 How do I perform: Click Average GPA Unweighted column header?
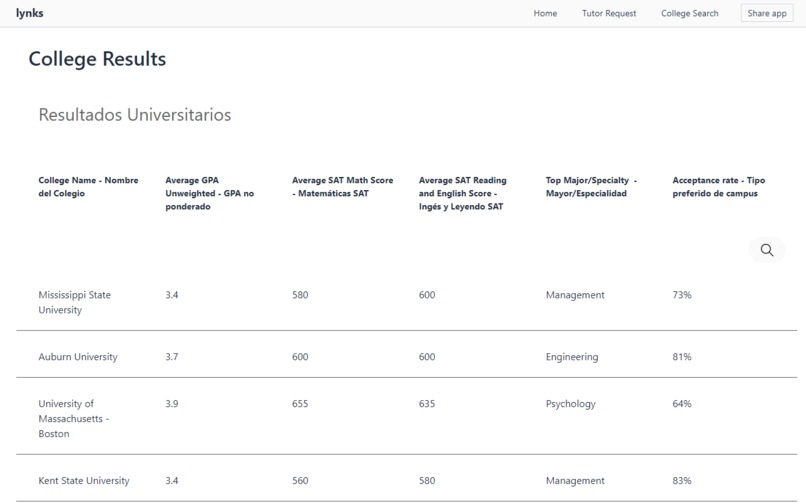(x=209, y=193)
